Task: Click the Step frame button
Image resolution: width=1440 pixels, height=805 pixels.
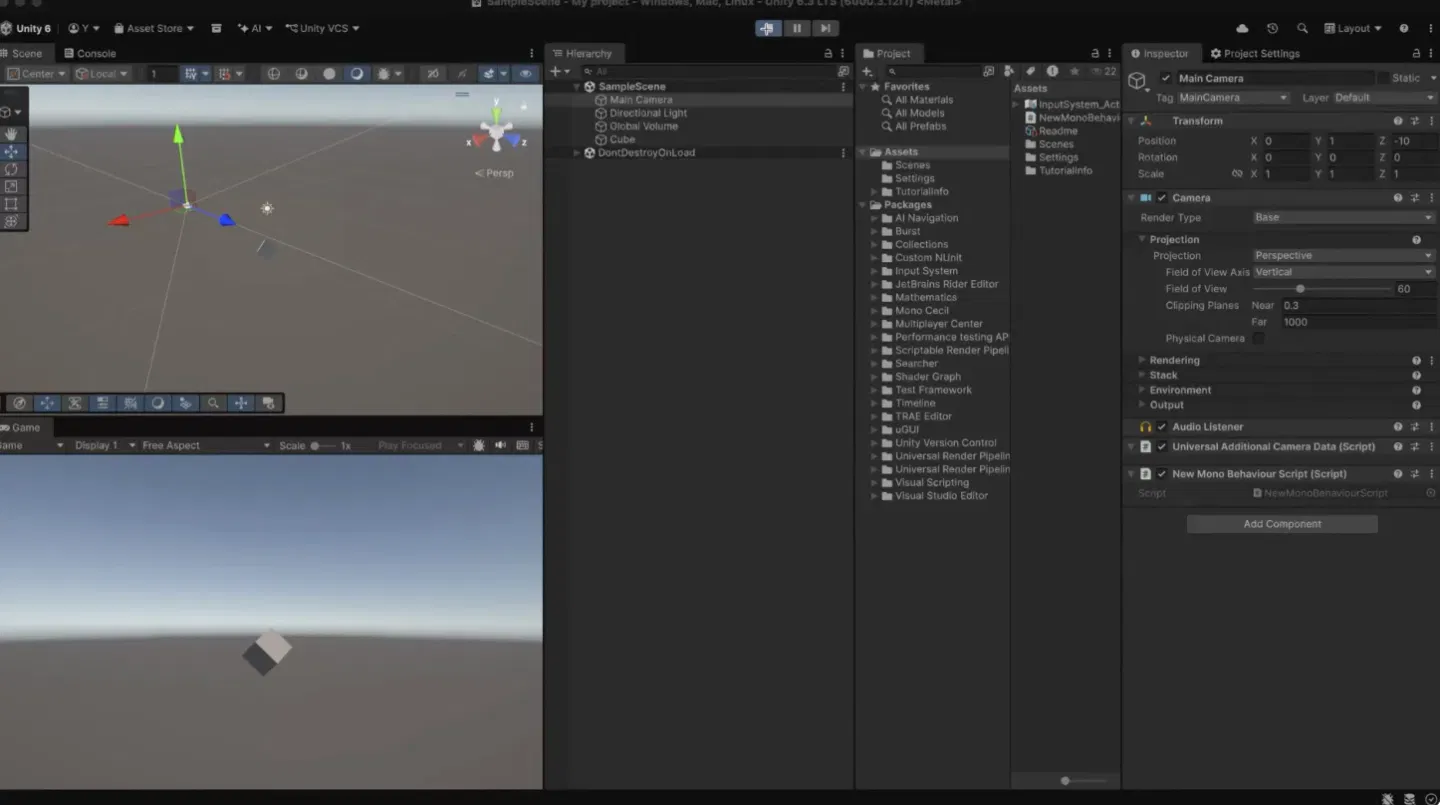Action: click(825, 28)
